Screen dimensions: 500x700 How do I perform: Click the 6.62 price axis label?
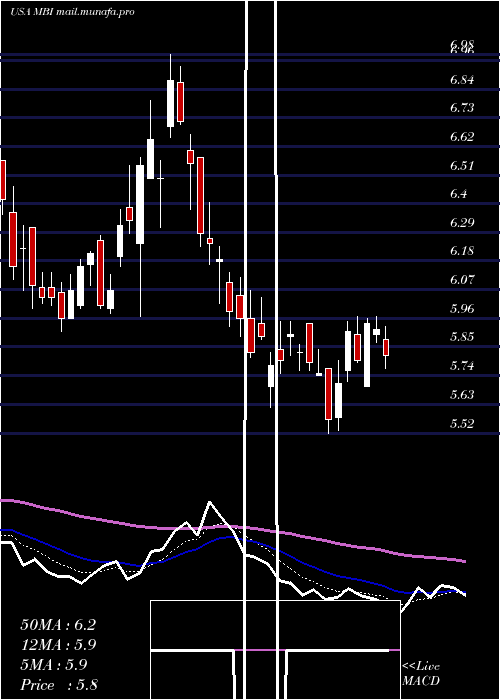point(462,137)
